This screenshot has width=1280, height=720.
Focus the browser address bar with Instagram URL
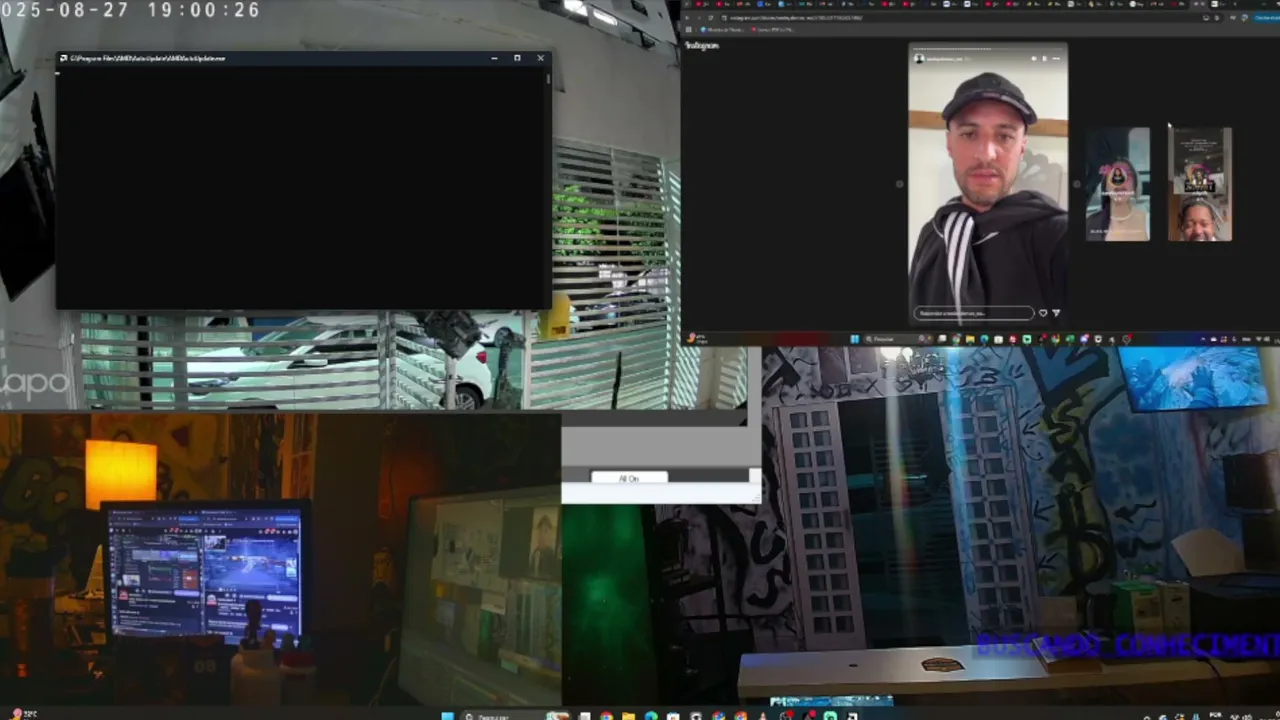(972, 18)
